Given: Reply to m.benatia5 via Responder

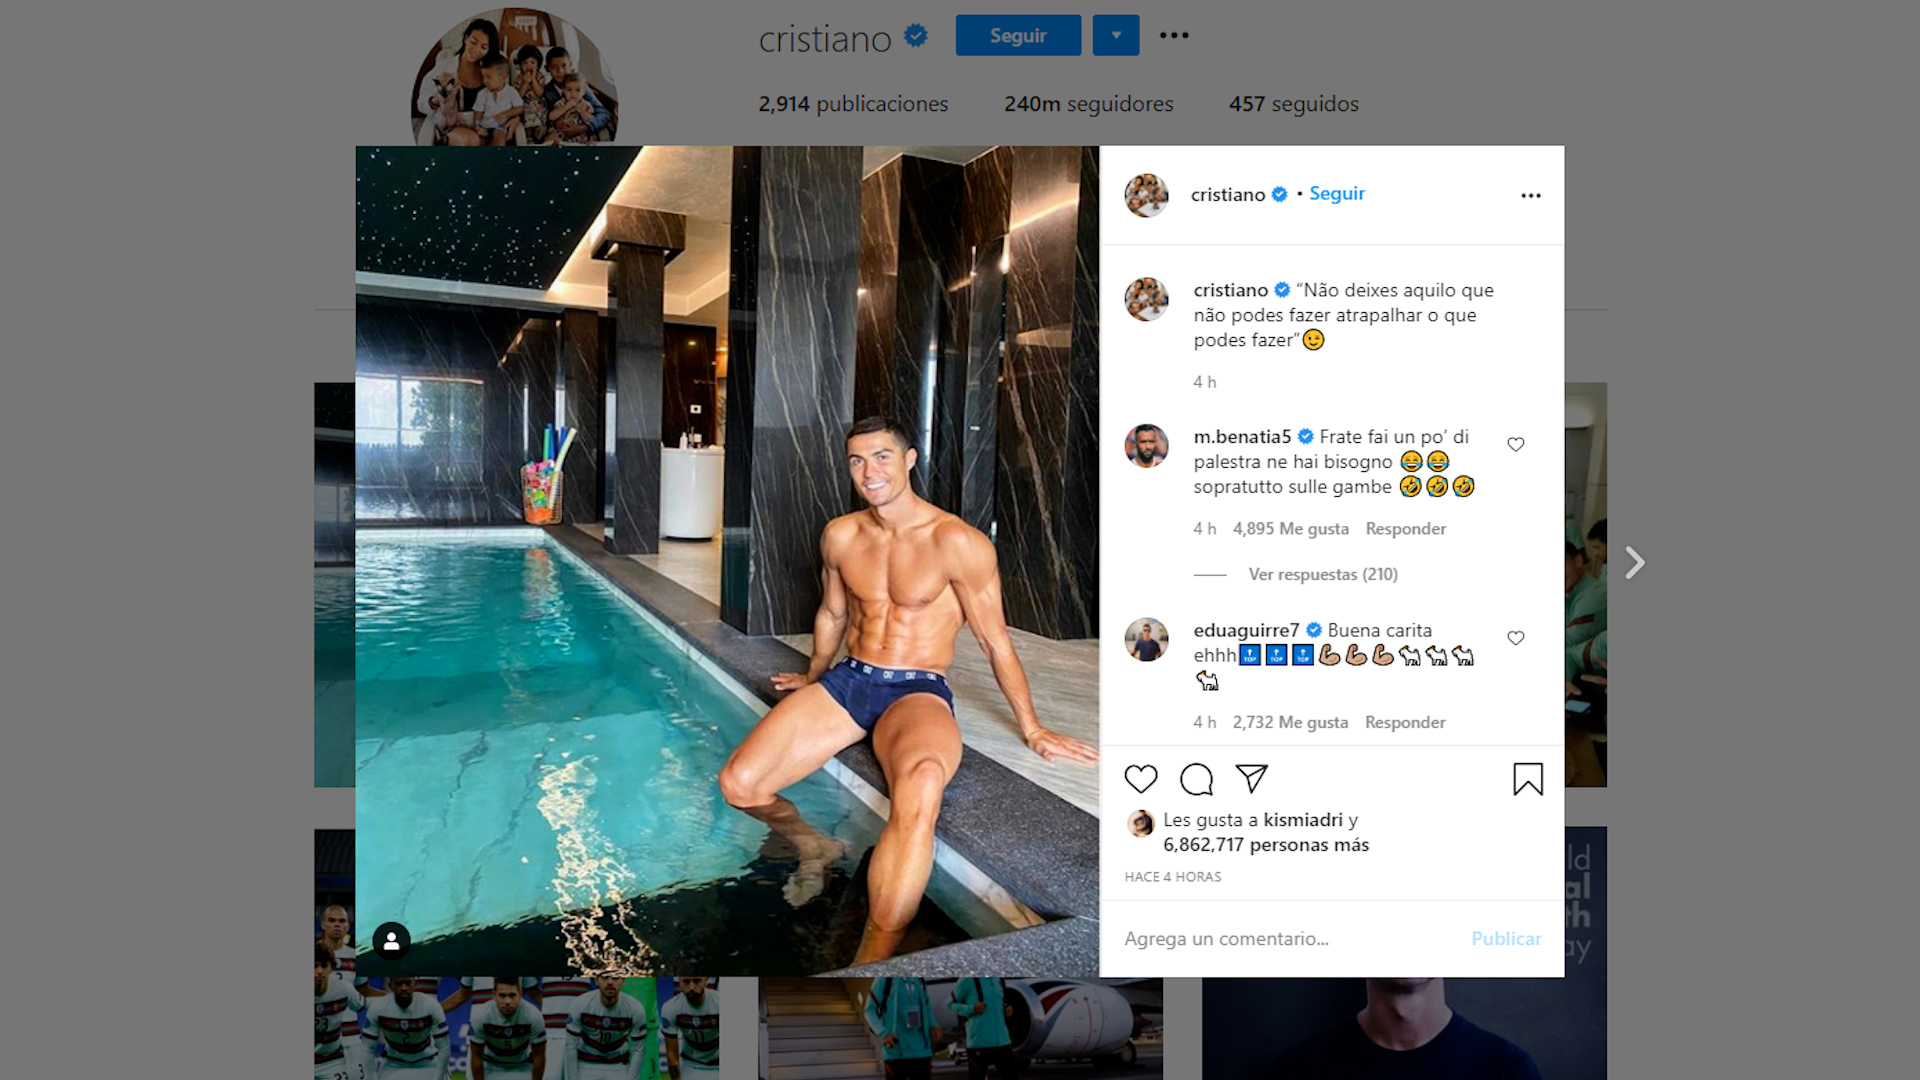Looking at the screenshot, I should [1406, 529].
